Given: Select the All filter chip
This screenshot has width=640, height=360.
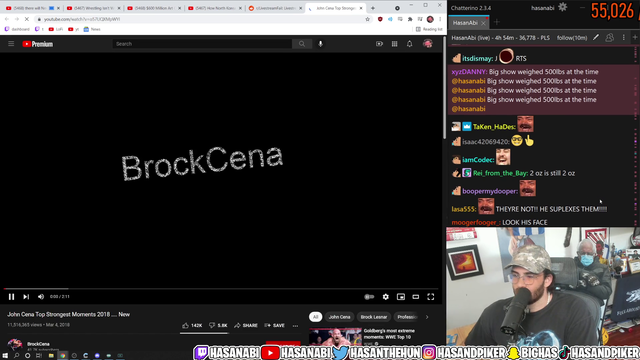Looking at the screenshot, I should pos(315,317).
